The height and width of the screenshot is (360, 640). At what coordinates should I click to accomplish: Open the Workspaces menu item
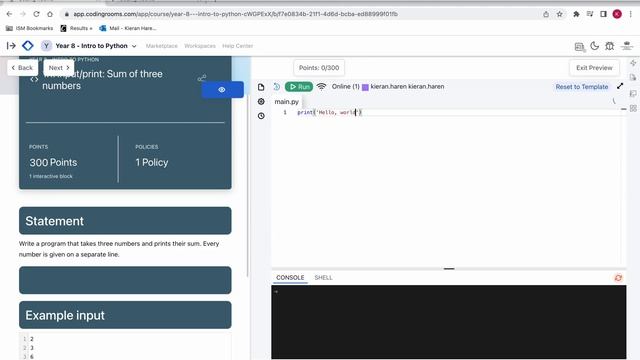pyautogui.click(x=200, y=46)
